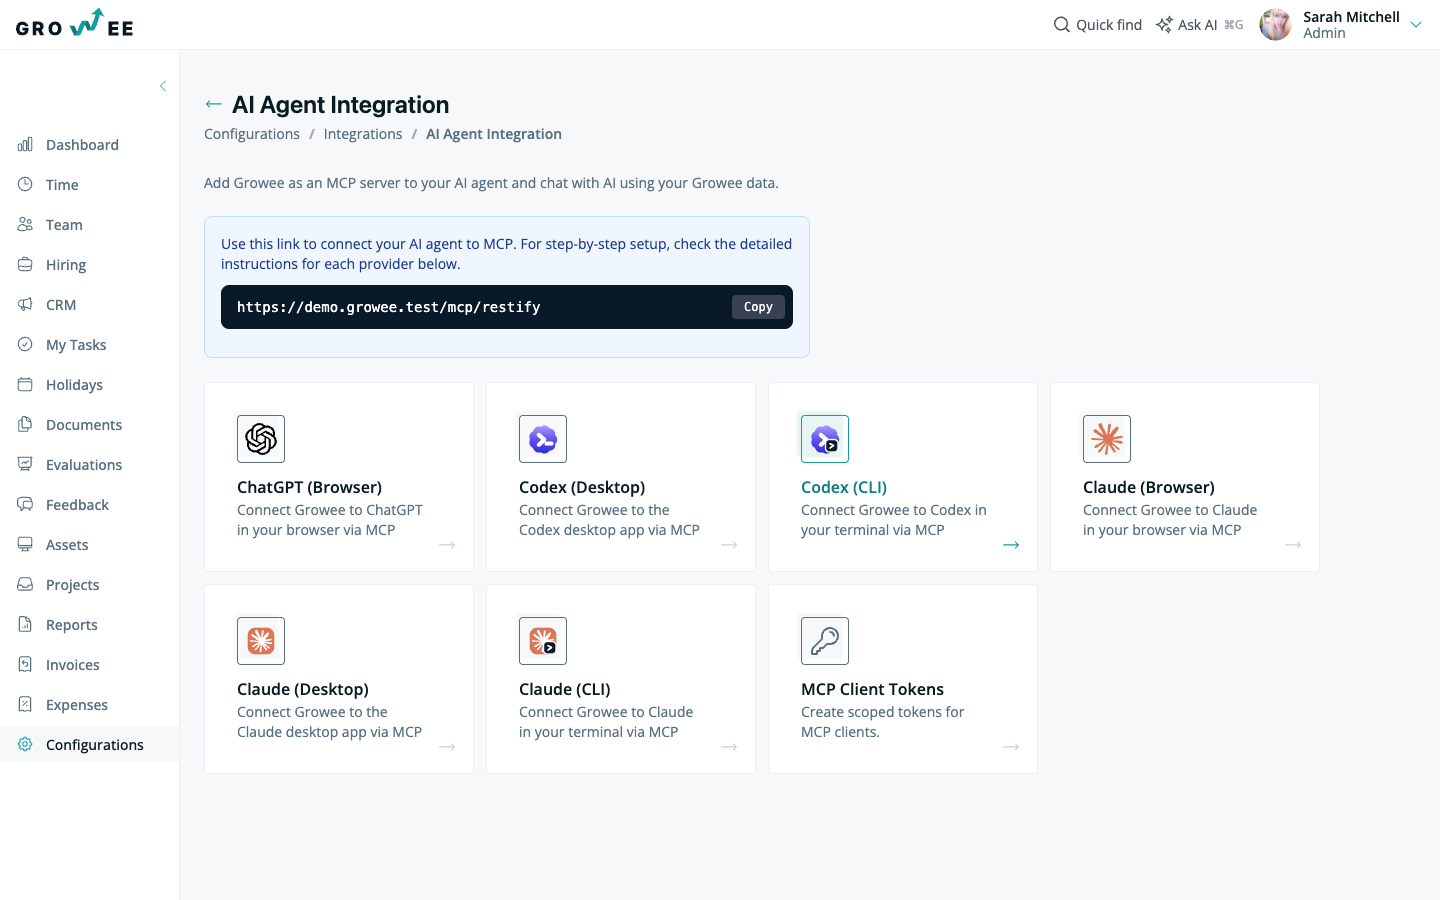Open the MCP Client Tokens card title
1440x900 pixels.
click(872, 689)
